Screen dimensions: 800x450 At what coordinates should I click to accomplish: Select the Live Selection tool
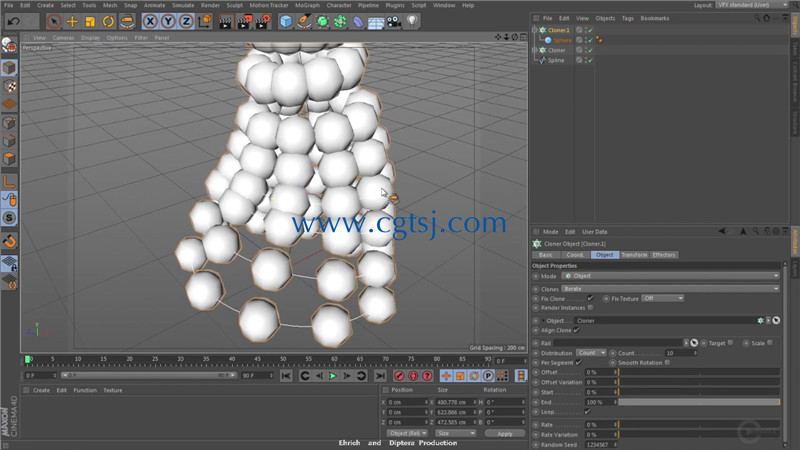tap(54, 21)
